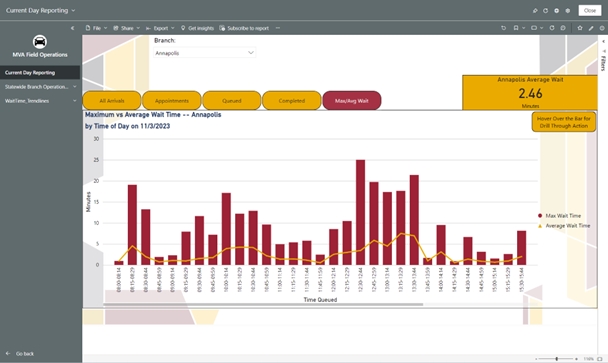Click the bar for 15:30-15:44
The height and width of the screenshot is (363, 608).
pyautogui.click(x=522, y=248)
